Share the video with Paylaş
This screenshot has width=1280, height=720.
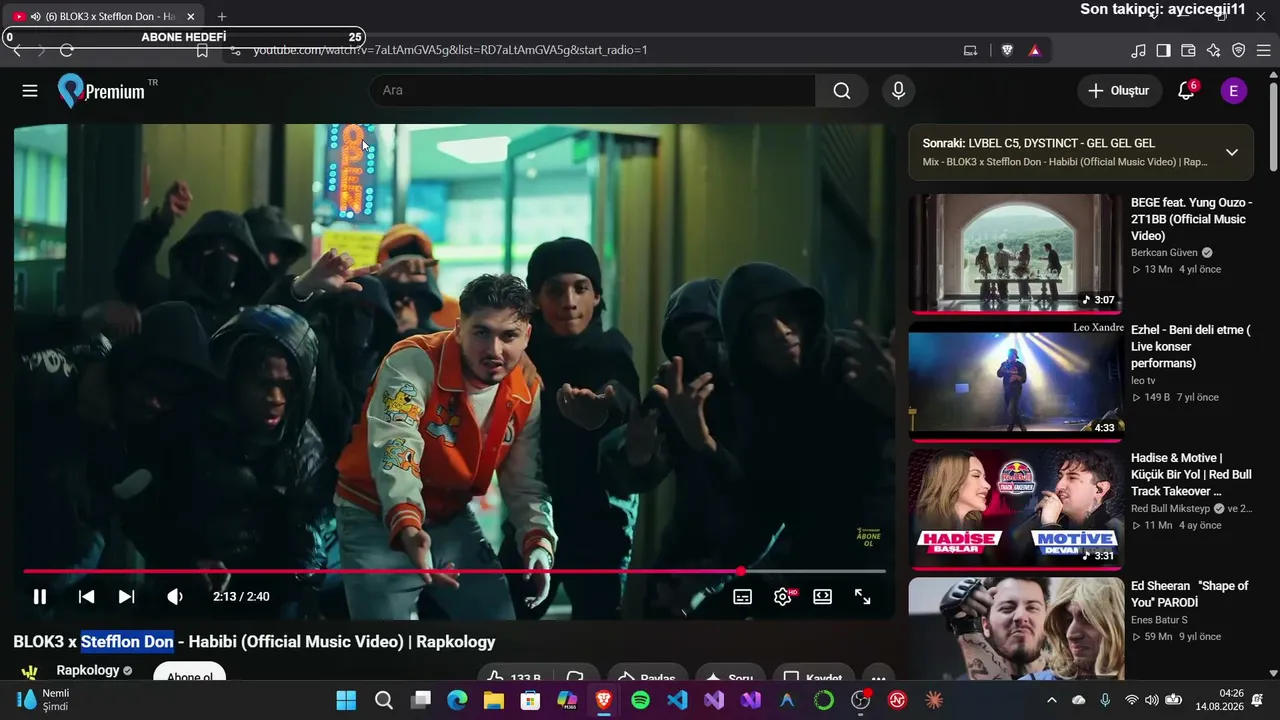(647, 672)
